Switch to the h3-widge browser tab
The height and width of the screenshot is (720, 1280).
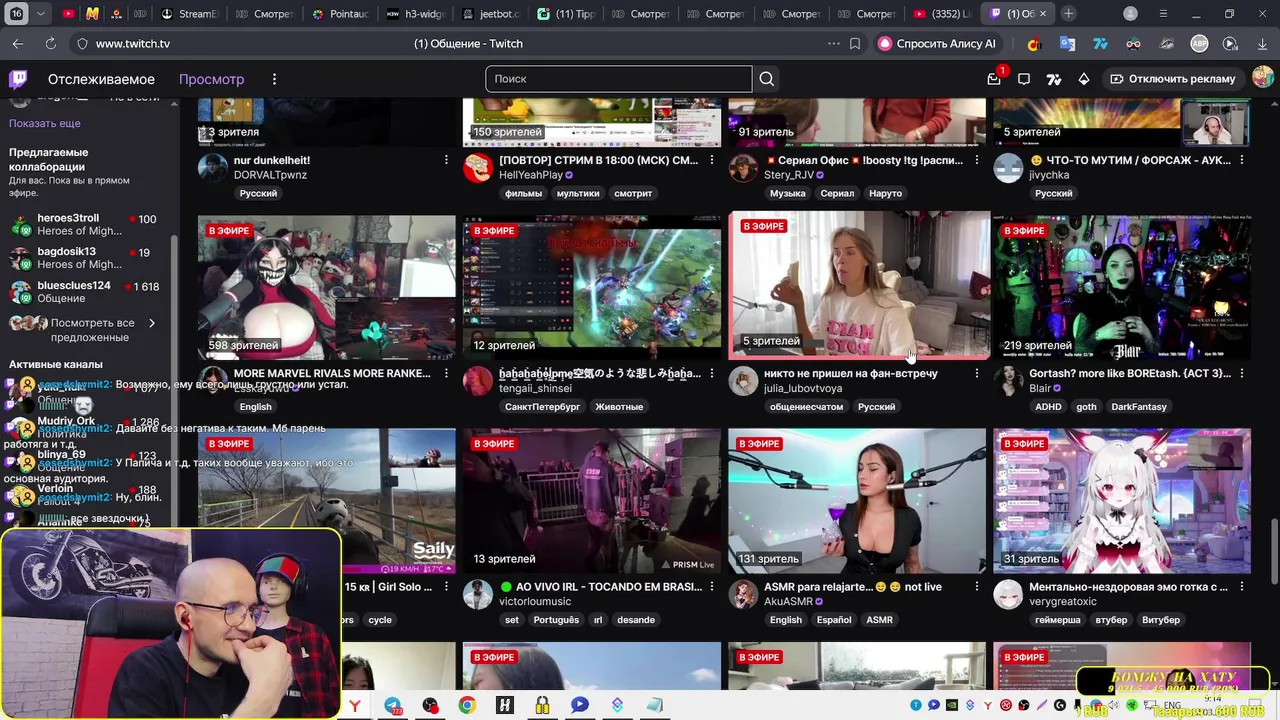(x=415, y=14)
